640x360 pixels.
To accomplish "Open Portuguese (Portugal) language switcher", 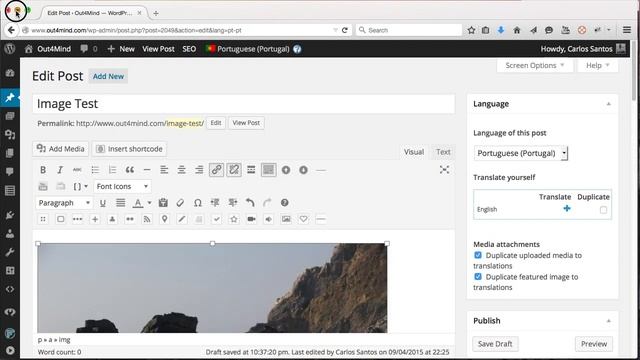I will coord(248,49).
